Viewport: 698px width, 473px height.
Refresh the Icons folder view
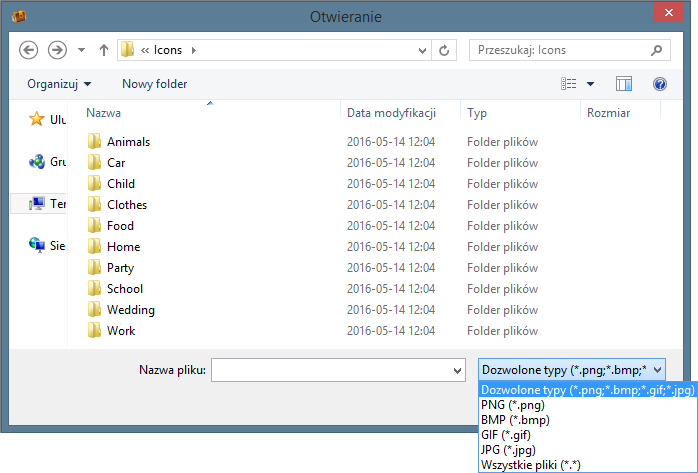445,49
